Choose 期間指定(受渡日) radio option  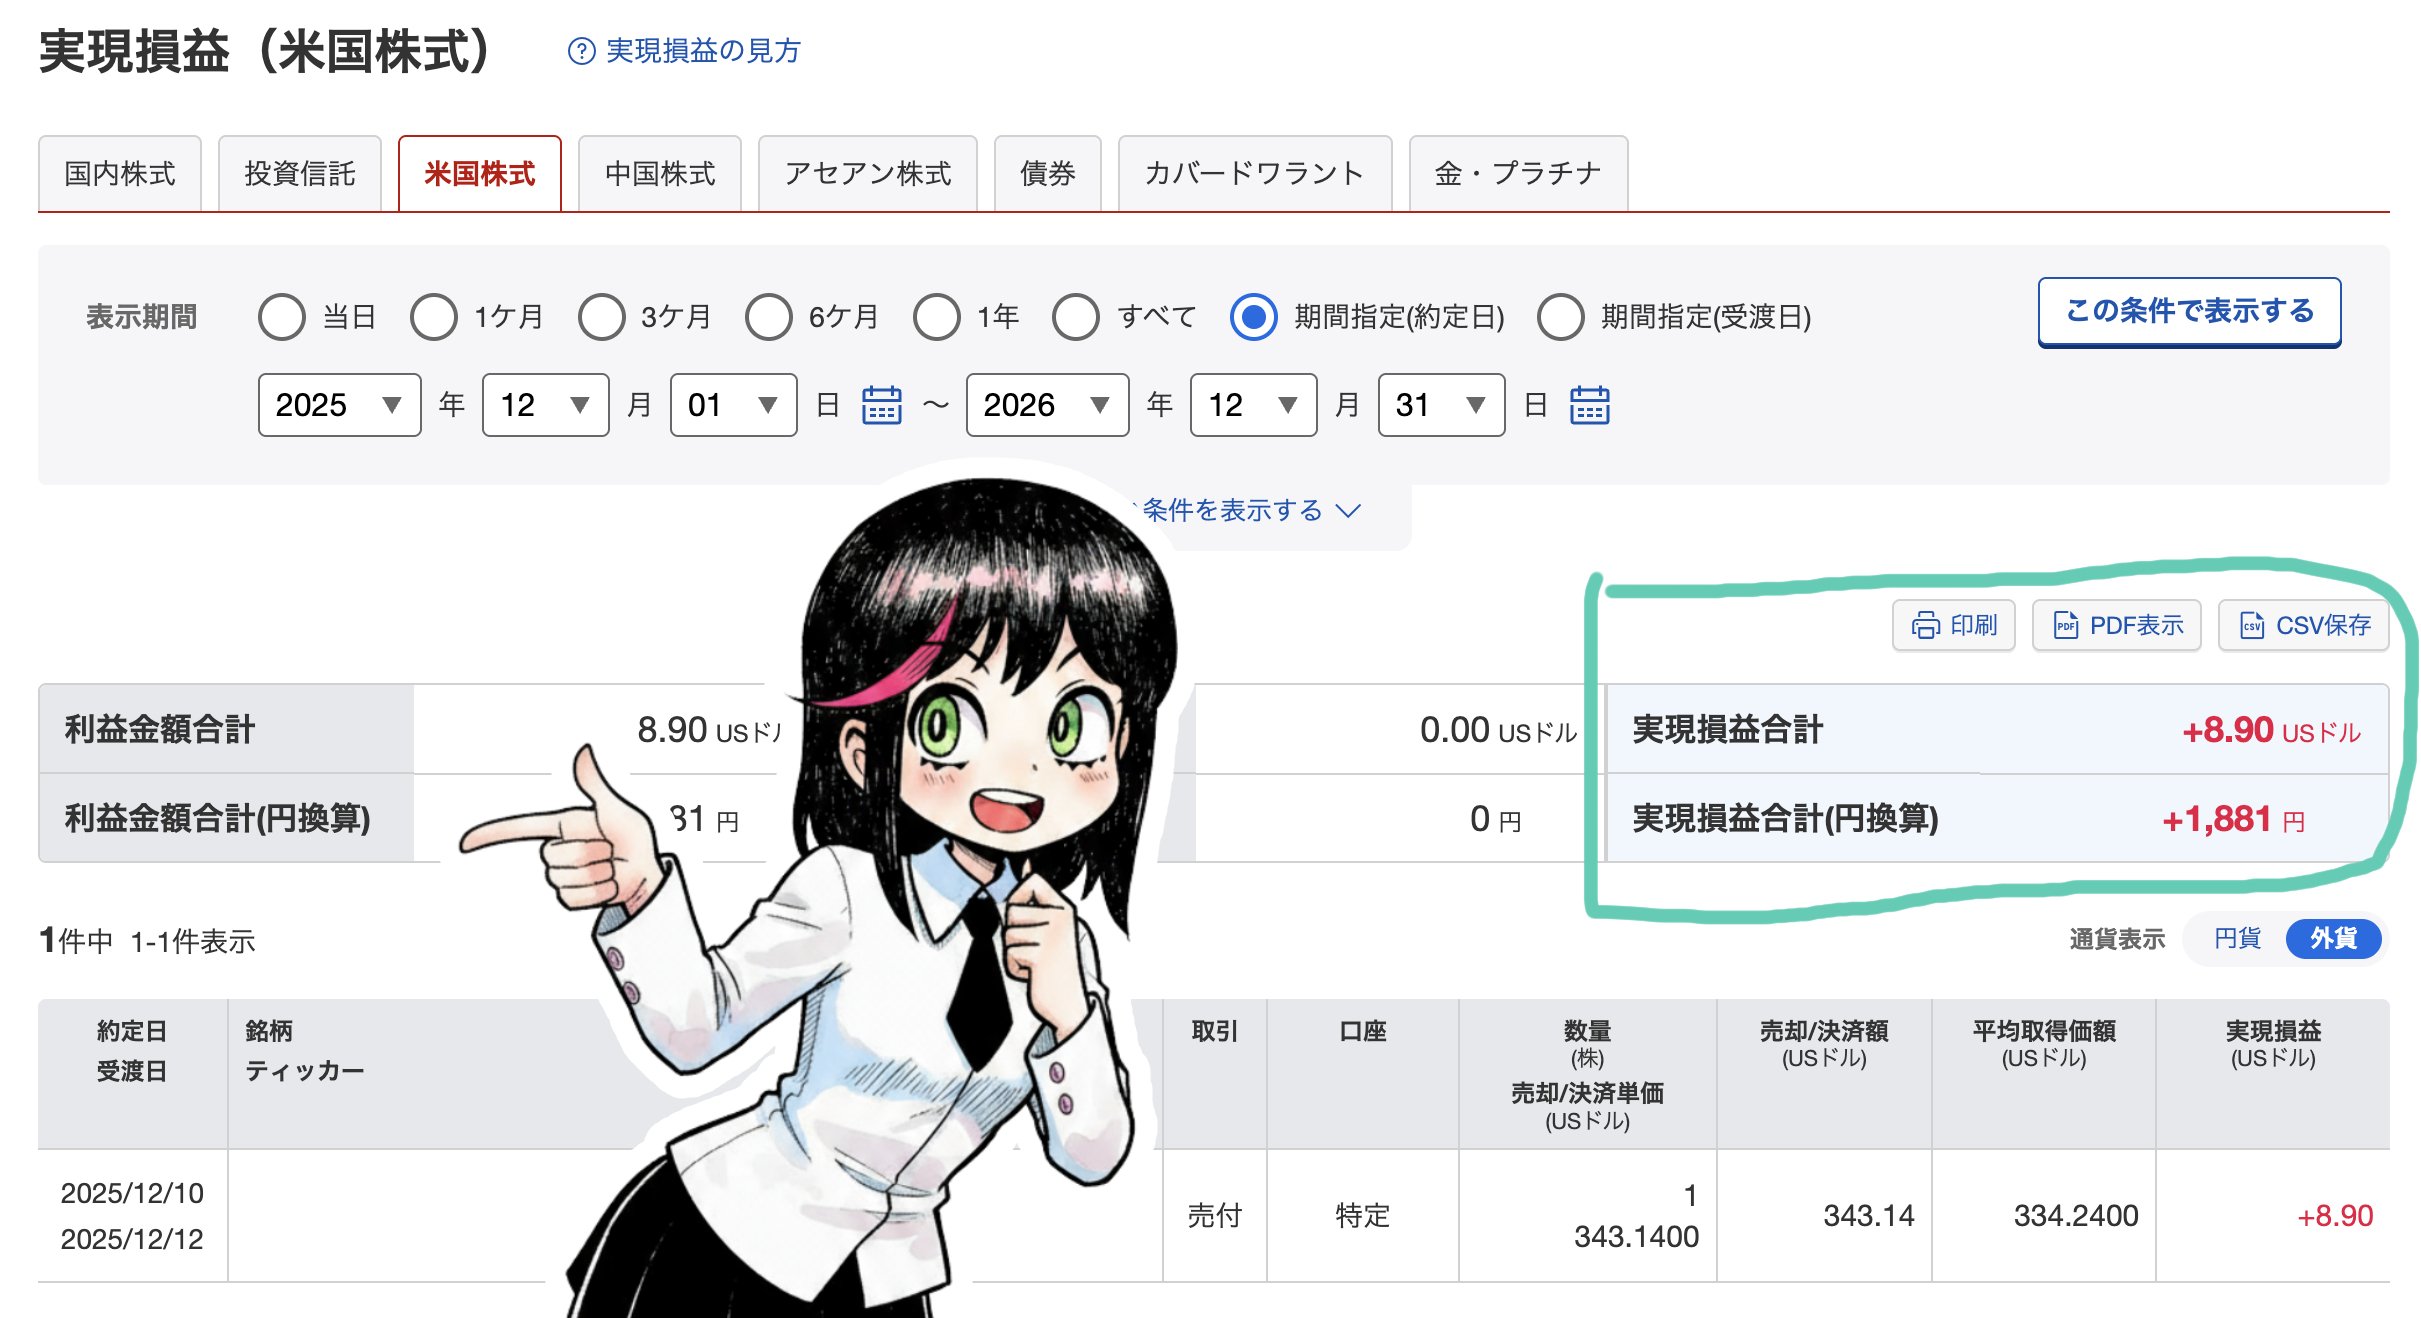1560,317
